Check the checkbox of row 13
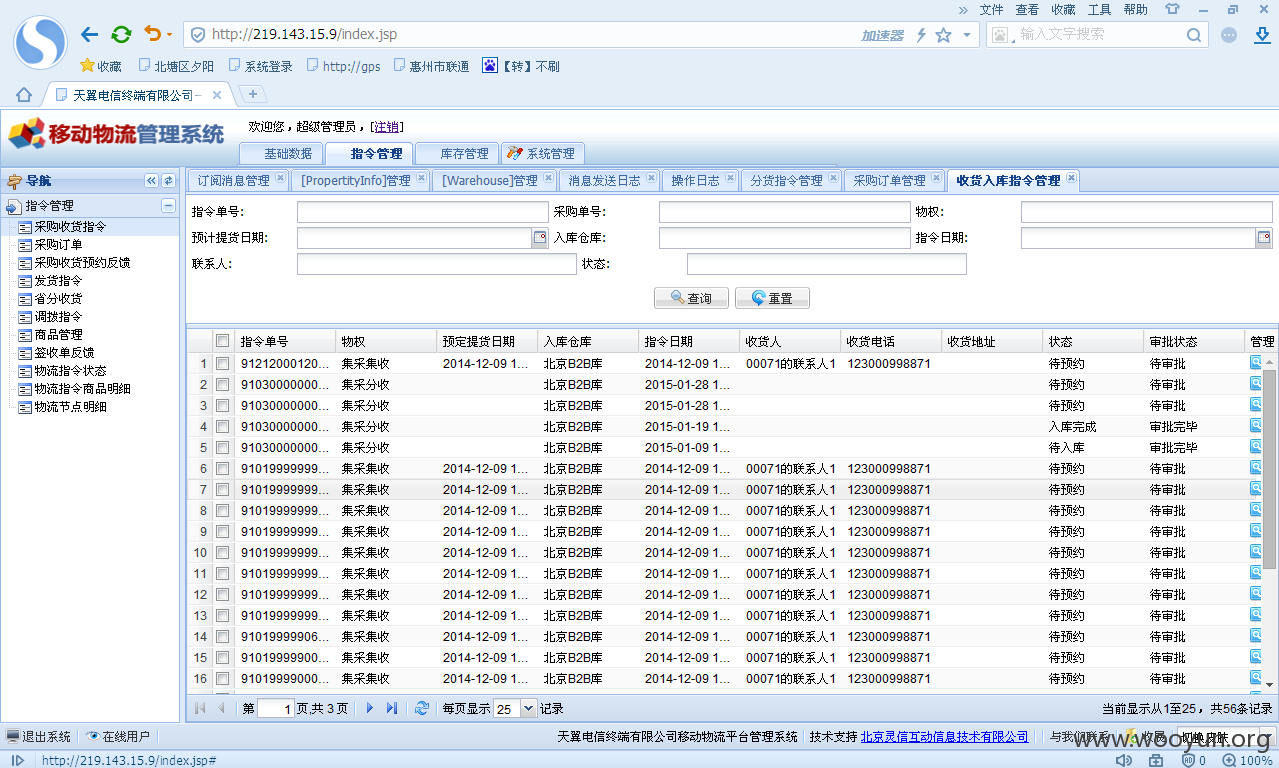1279x768 pixels. 222,615
